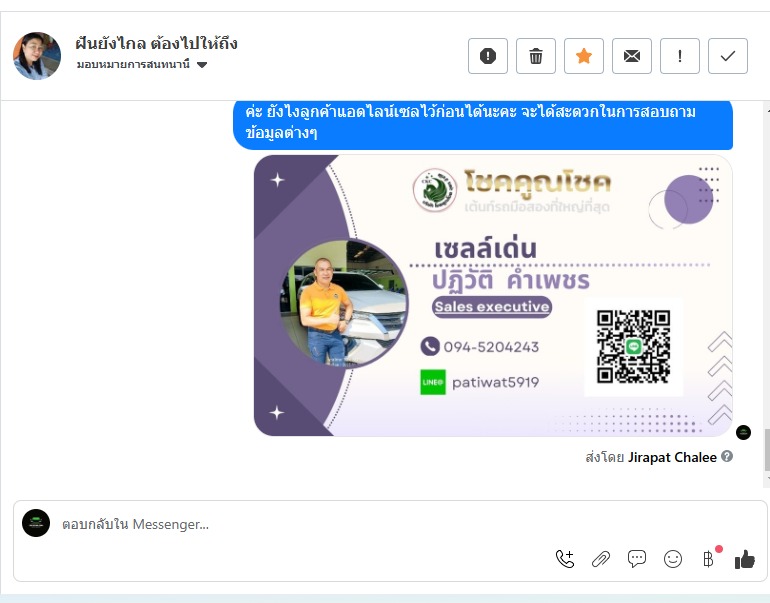Expand the มอบหมายการสนทนานี้ dropdown arrow
Screen dimensions: 770x603
[202, 64]
